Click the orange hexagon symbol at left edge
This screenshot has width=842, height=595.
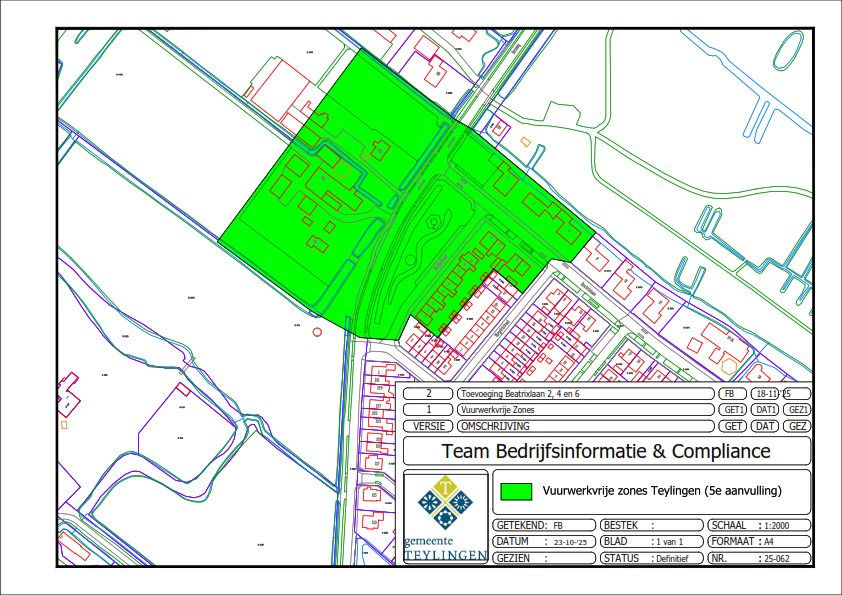(63, 425)
